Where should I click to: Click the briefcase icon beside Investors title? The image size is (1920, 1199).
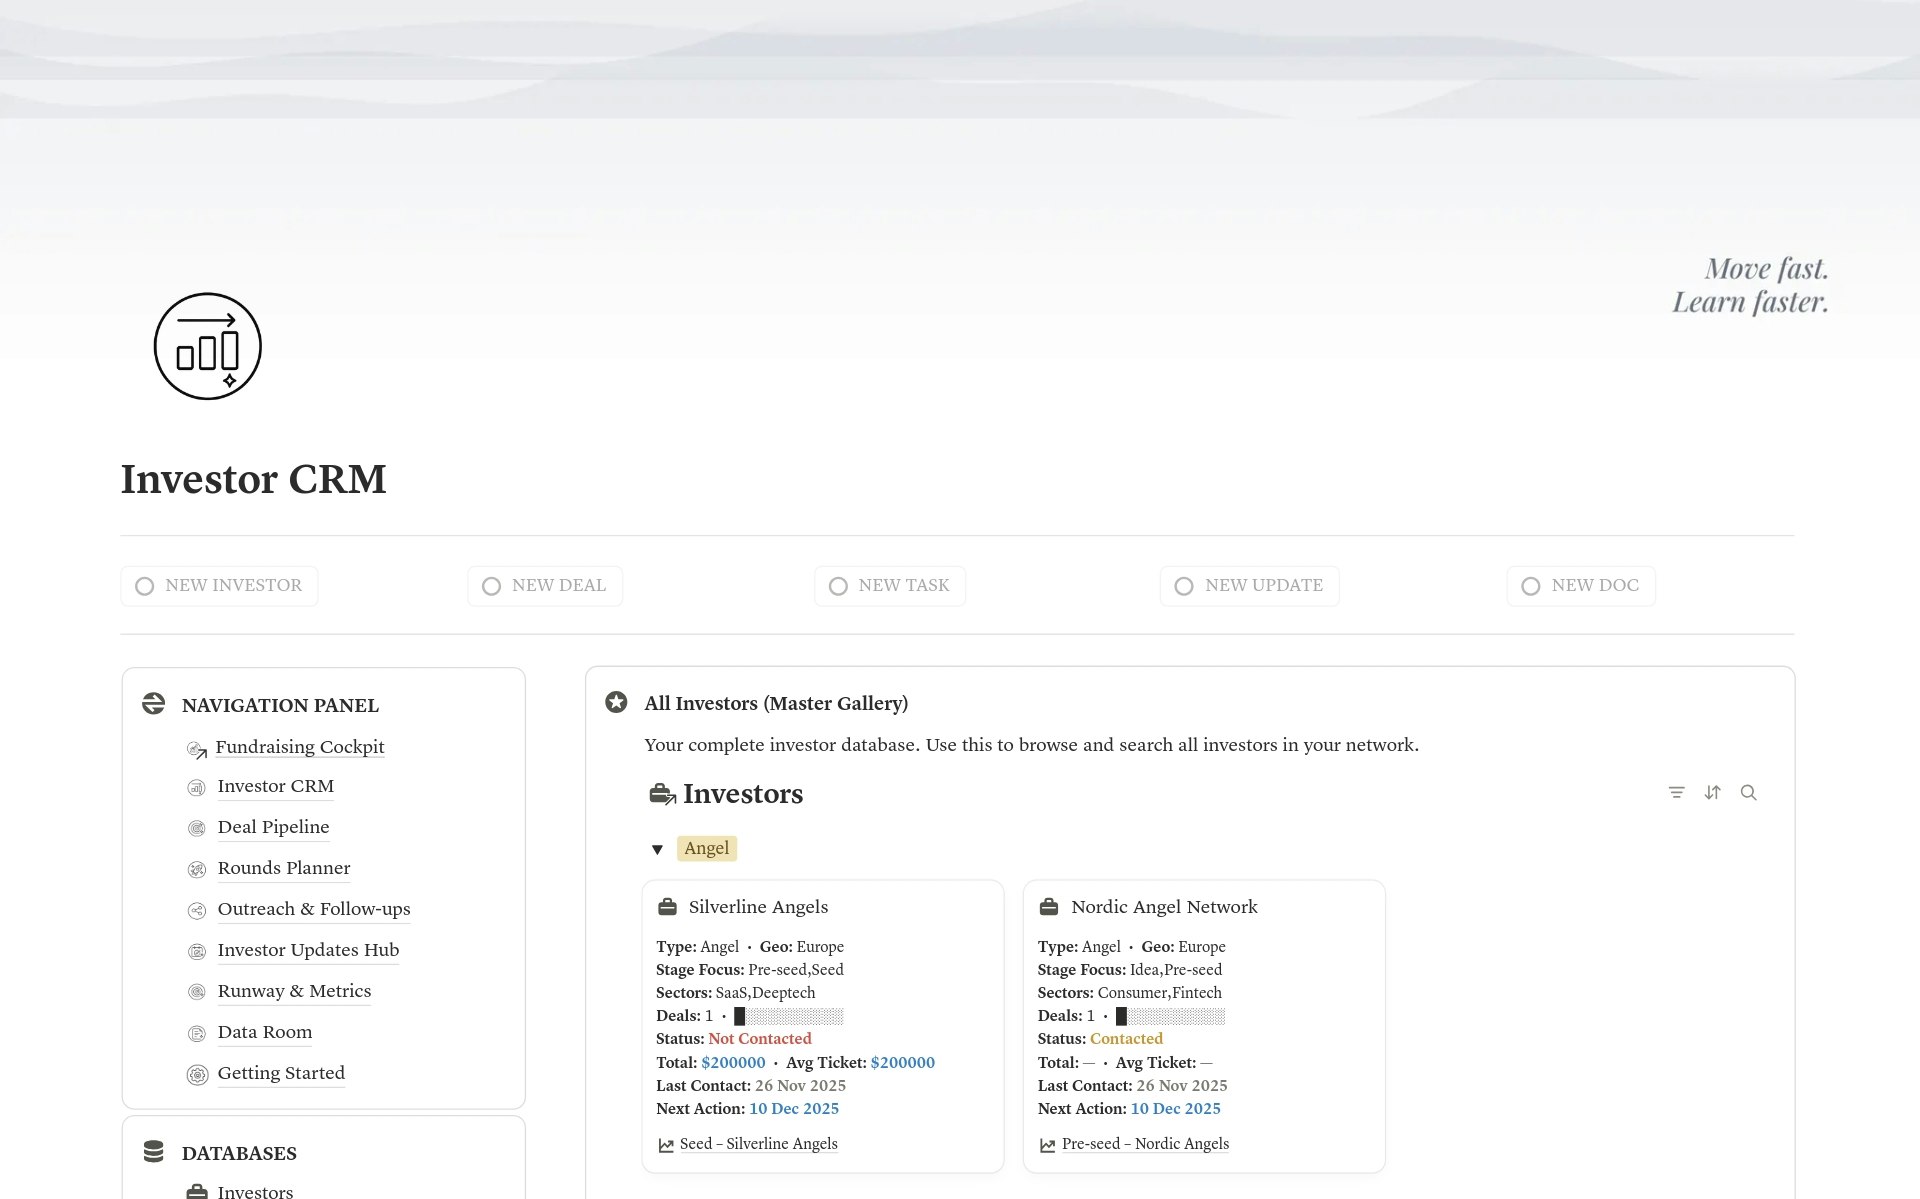click(x=661, y=793)
